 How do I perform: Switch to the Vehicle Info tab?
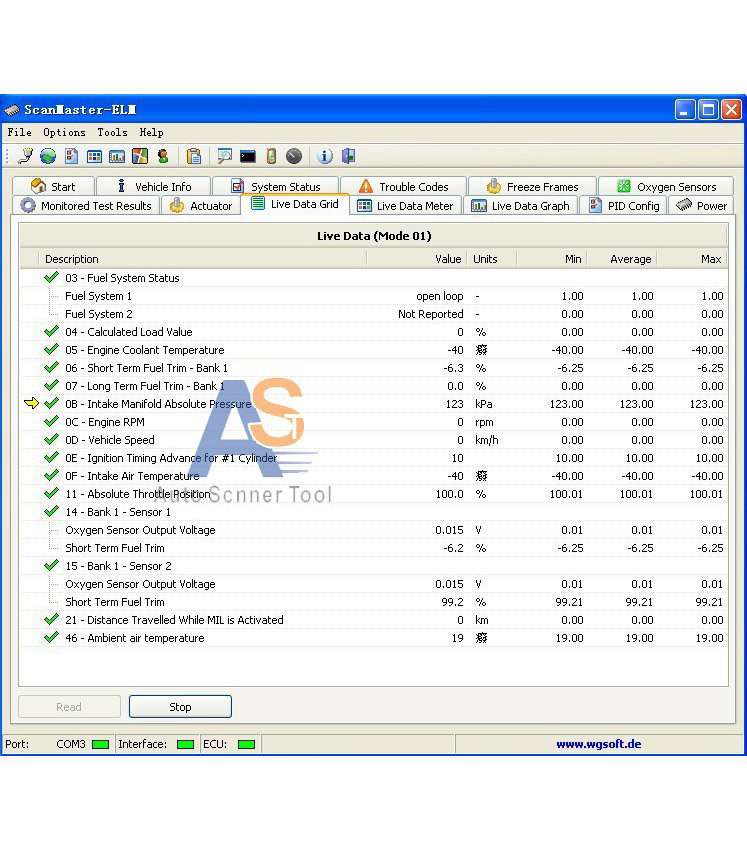tap(154, 186)
